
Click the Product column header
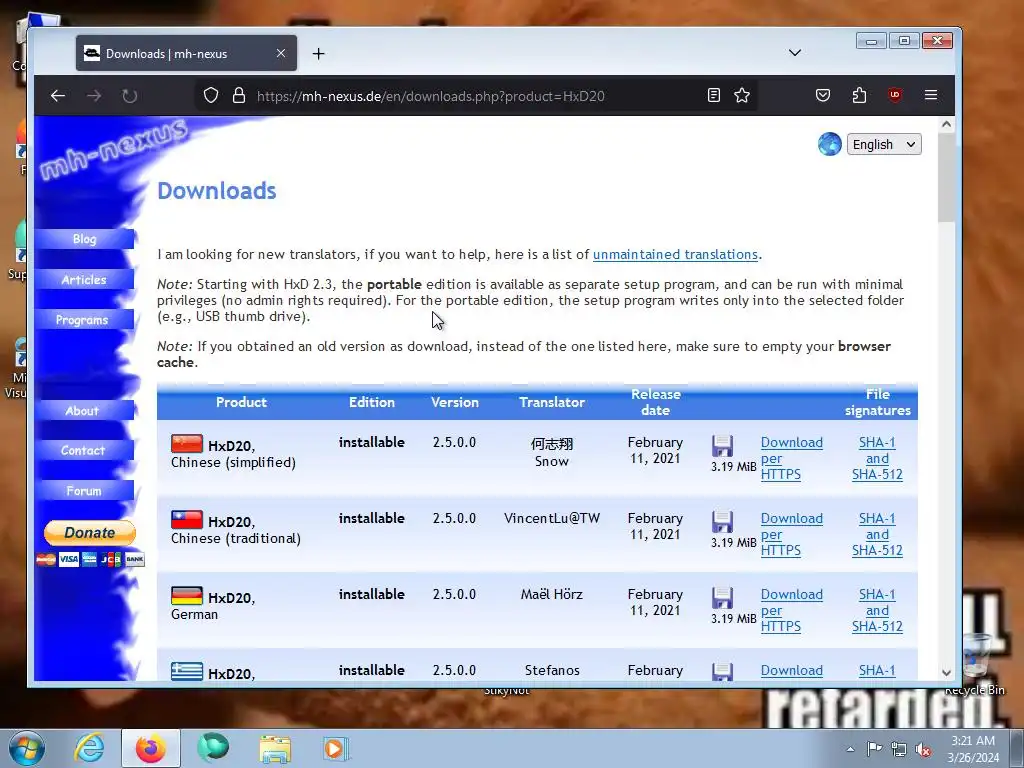pyautogui.click(x=241, y=402)
